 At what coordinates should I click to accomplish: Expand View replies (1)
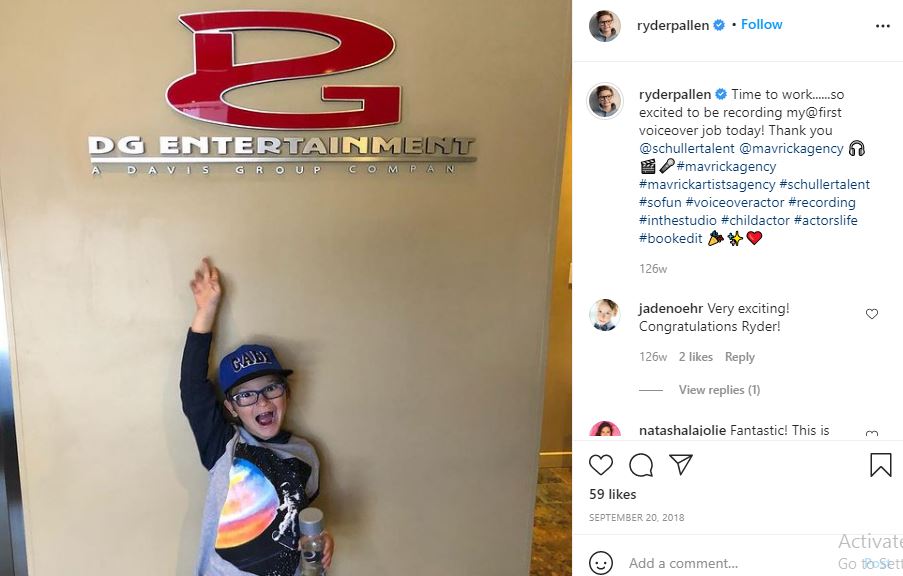tap(719, 390)
